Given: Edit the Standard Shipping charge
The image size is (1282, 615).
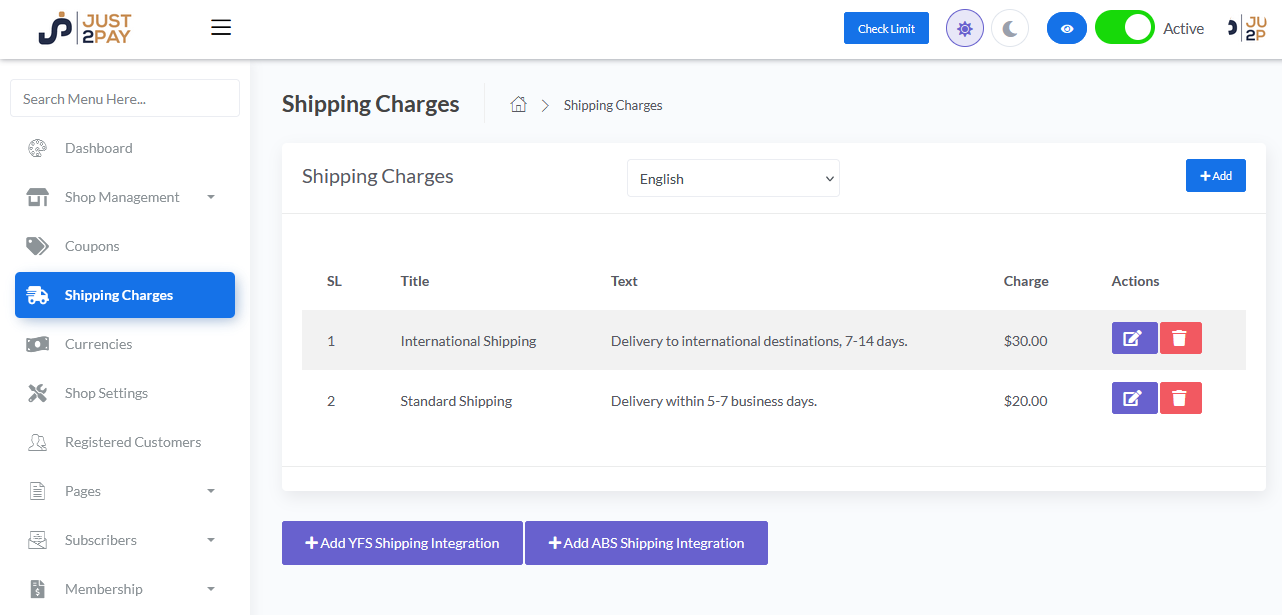Looking at the screenshot, I should coord(1134,399).
